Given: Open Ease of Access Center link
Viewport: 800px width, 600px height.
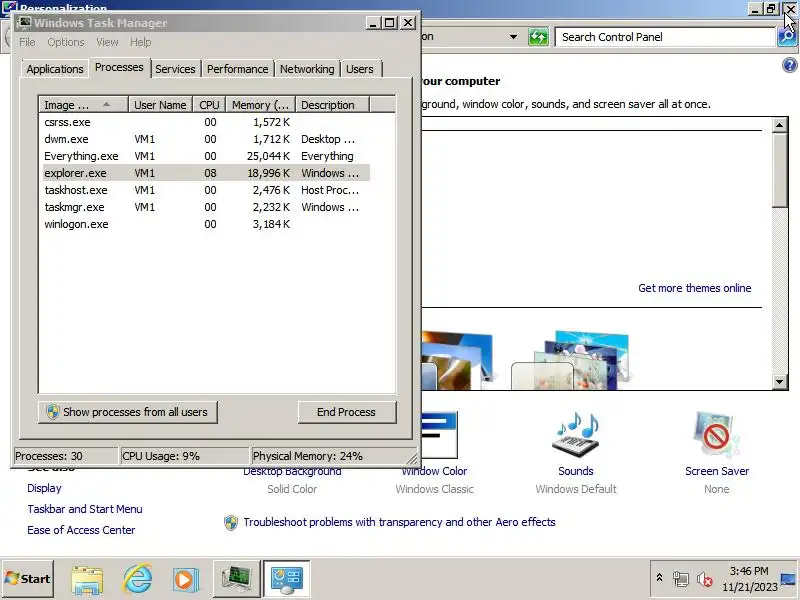Looking at the screenshot, I should click(81, 530).
